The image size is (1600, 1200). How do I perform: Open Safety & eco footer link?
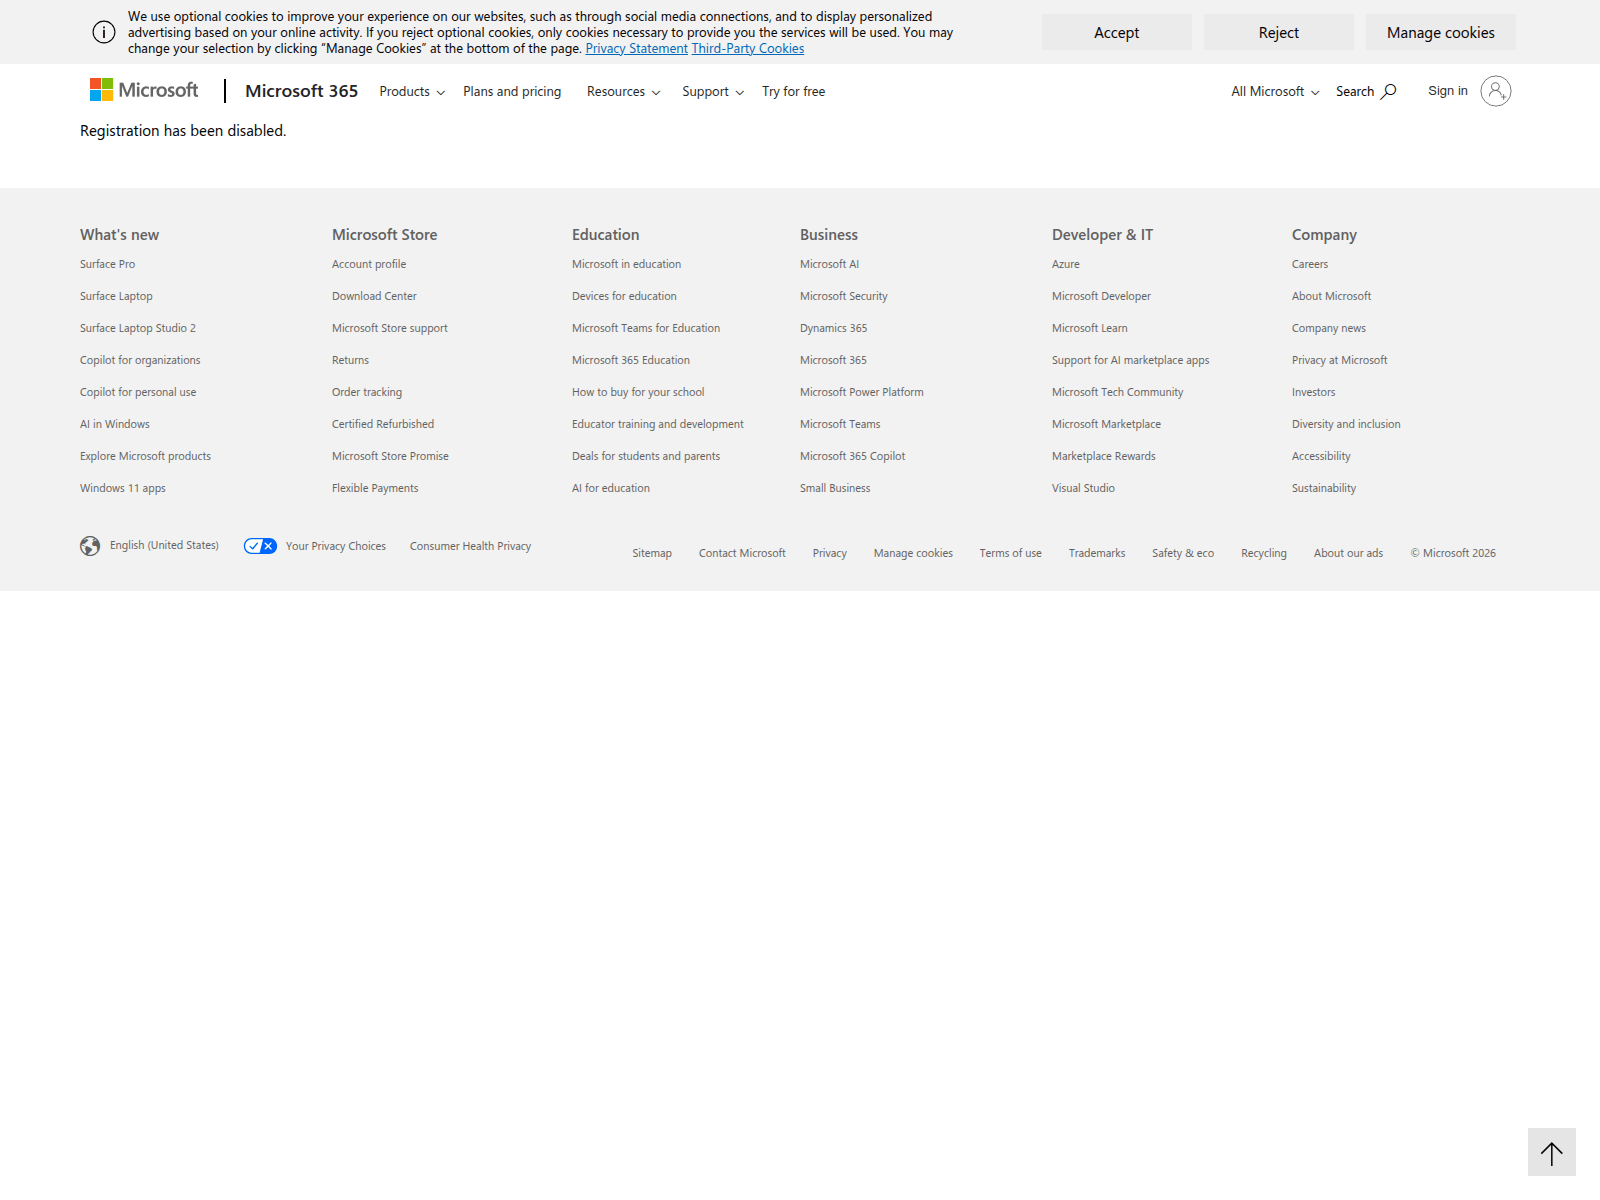pyautogui.click(x=1183, y=553)
